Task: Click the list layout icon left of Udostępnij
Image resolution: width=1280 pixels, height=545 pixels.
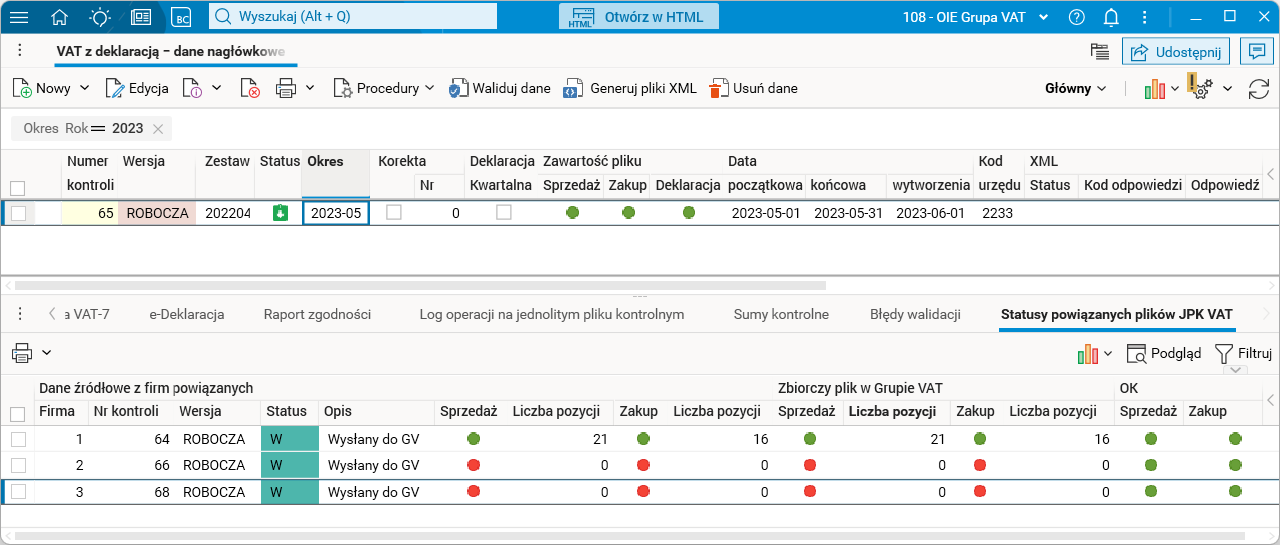Action: 1100,52
